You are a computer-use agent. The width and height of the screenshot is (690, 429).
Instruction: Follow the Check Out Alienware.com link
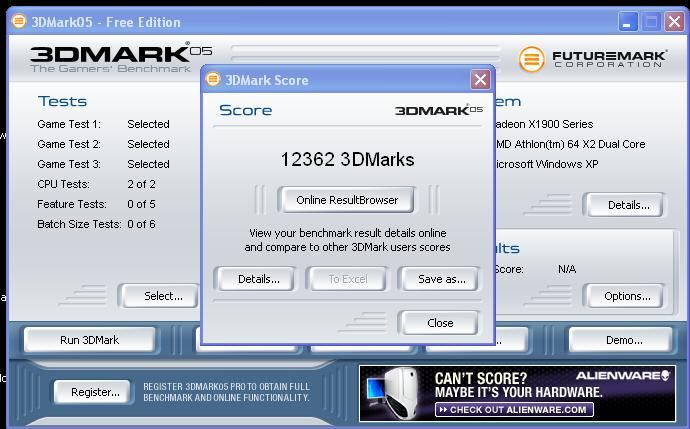click(514, 410)
